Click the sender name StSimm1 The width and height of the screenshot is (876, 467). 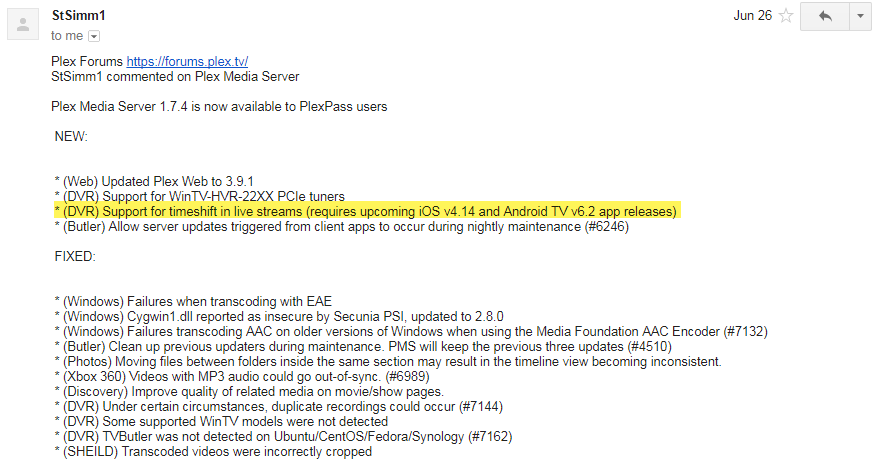(x=78, y=15)
